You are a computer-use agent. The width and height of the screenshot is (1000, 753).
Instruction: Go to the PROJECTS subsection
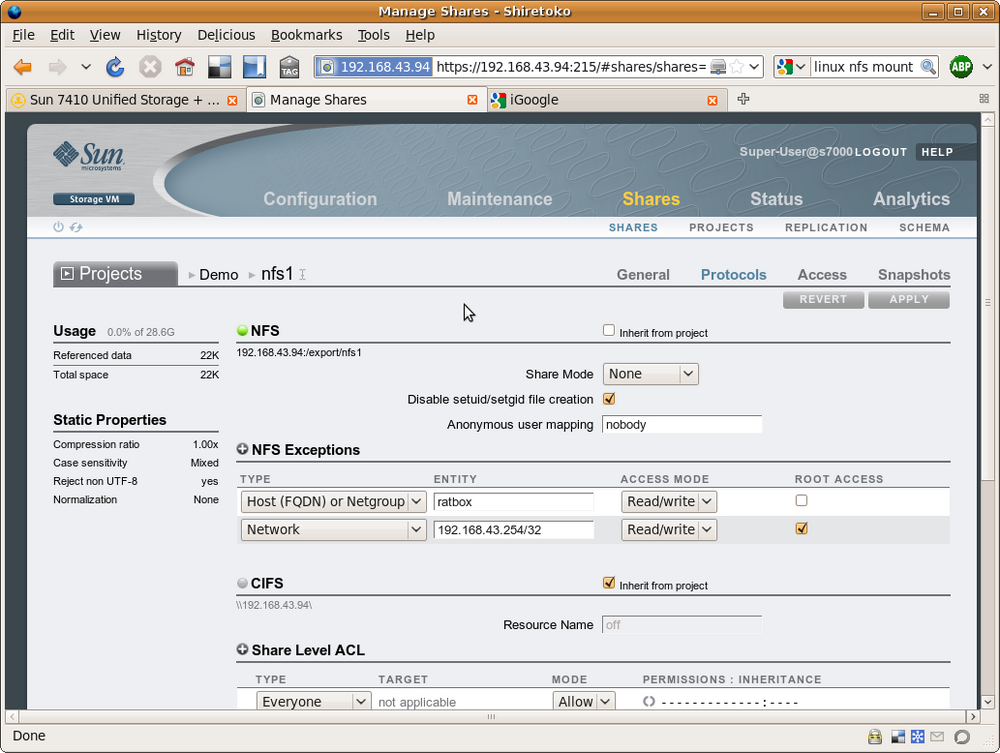point(721,228)
